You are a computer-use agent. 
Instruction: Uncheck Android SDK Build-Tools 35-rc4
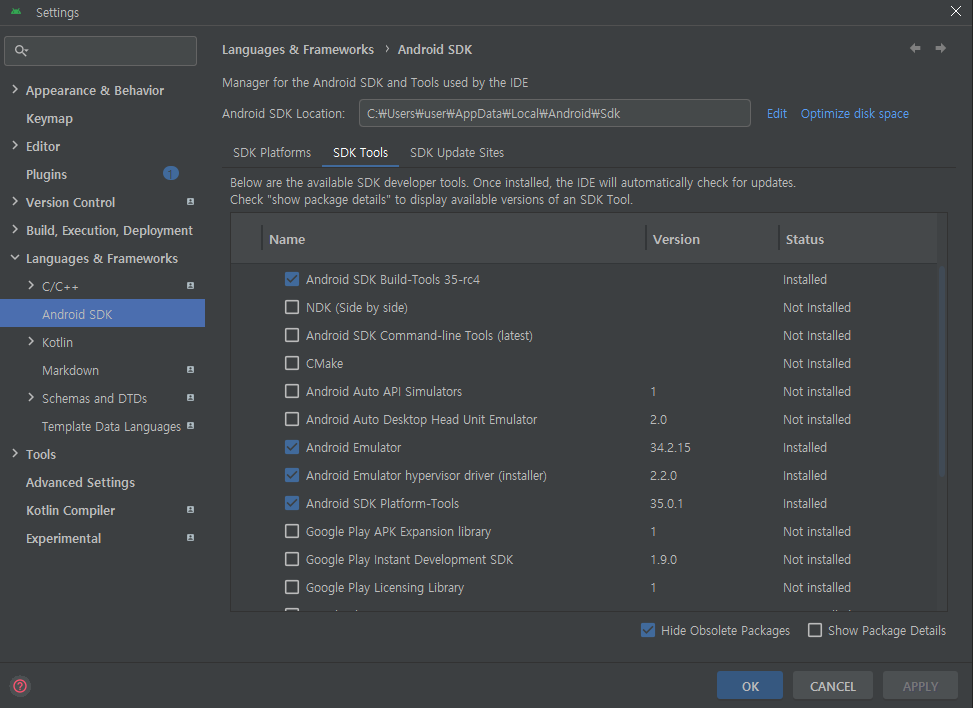click(292, 279)
